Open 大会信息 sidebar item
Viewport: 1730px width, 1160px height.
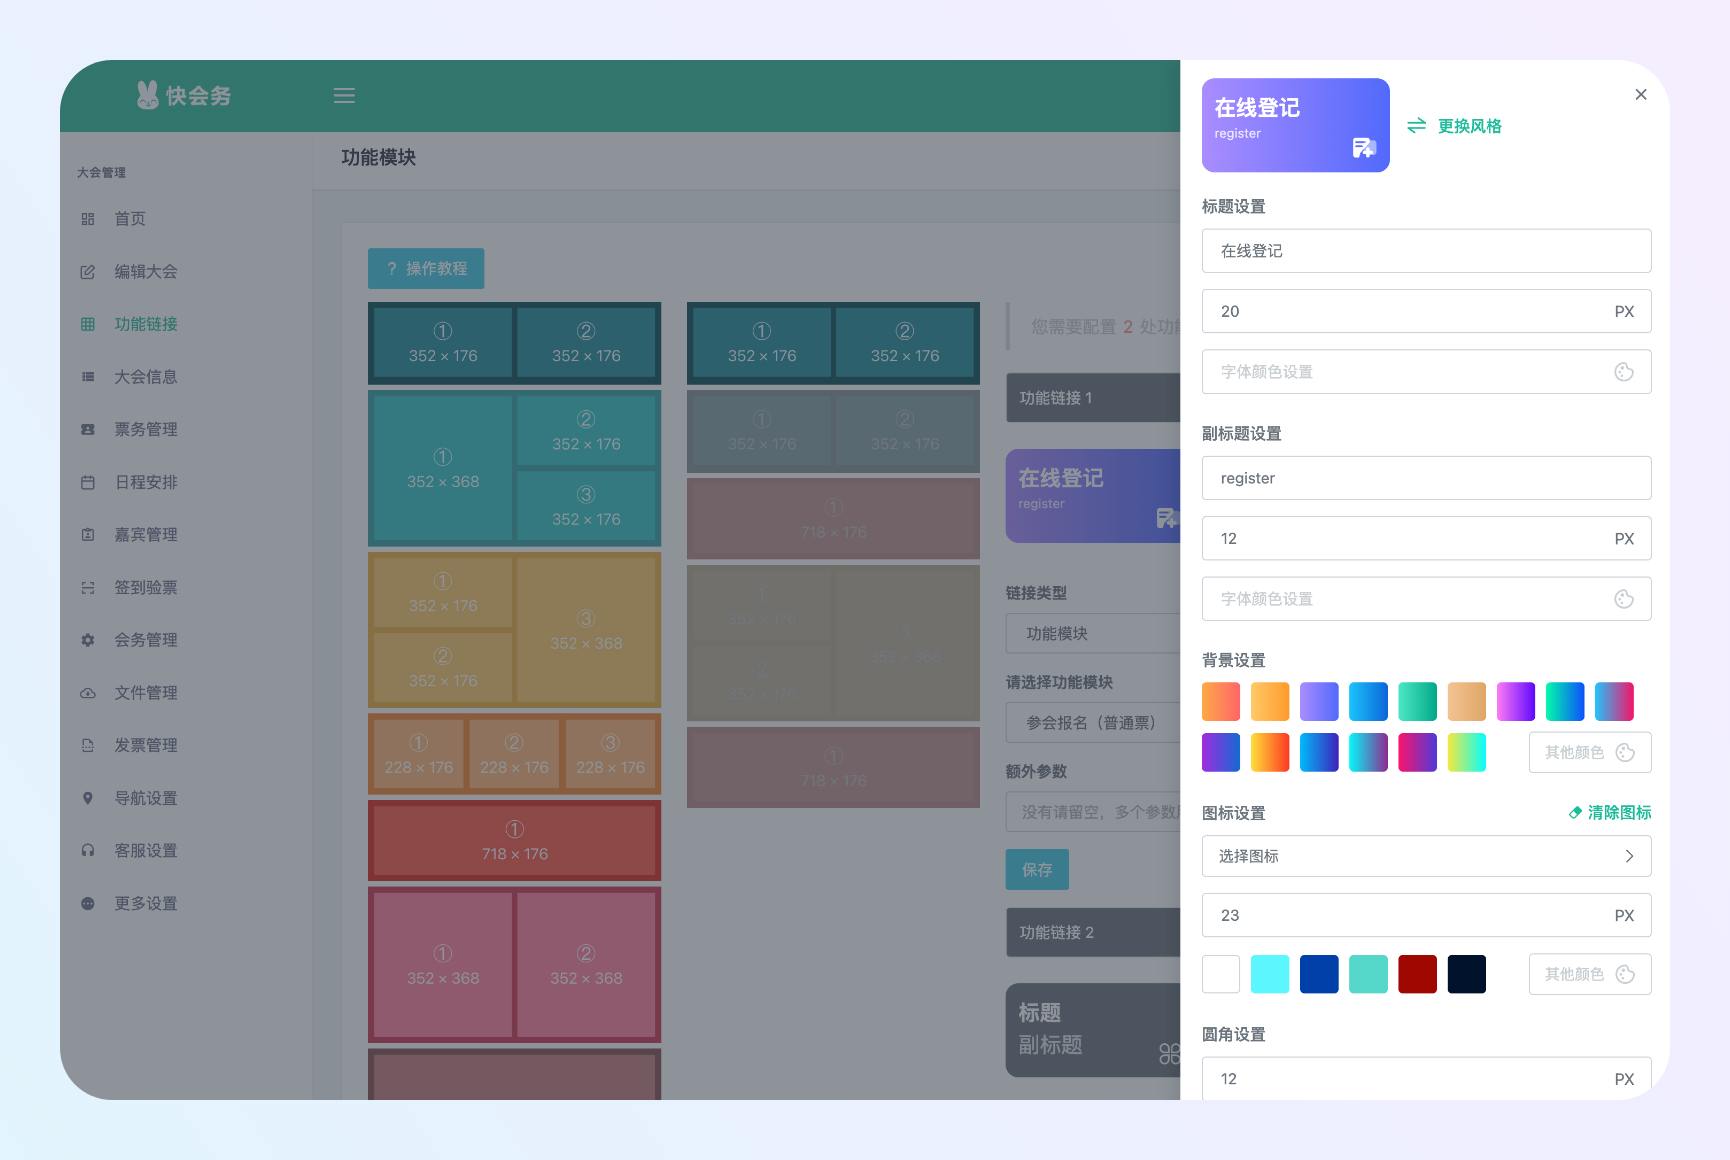pyautogui.click(x=146, y=377)
